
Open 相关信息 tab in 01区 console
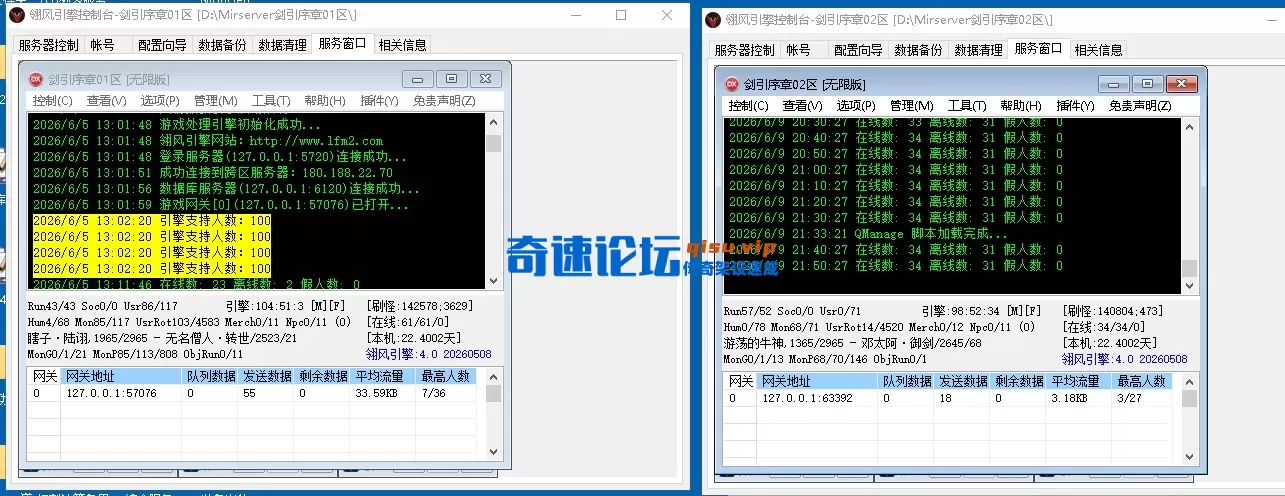tap(401, 45)
